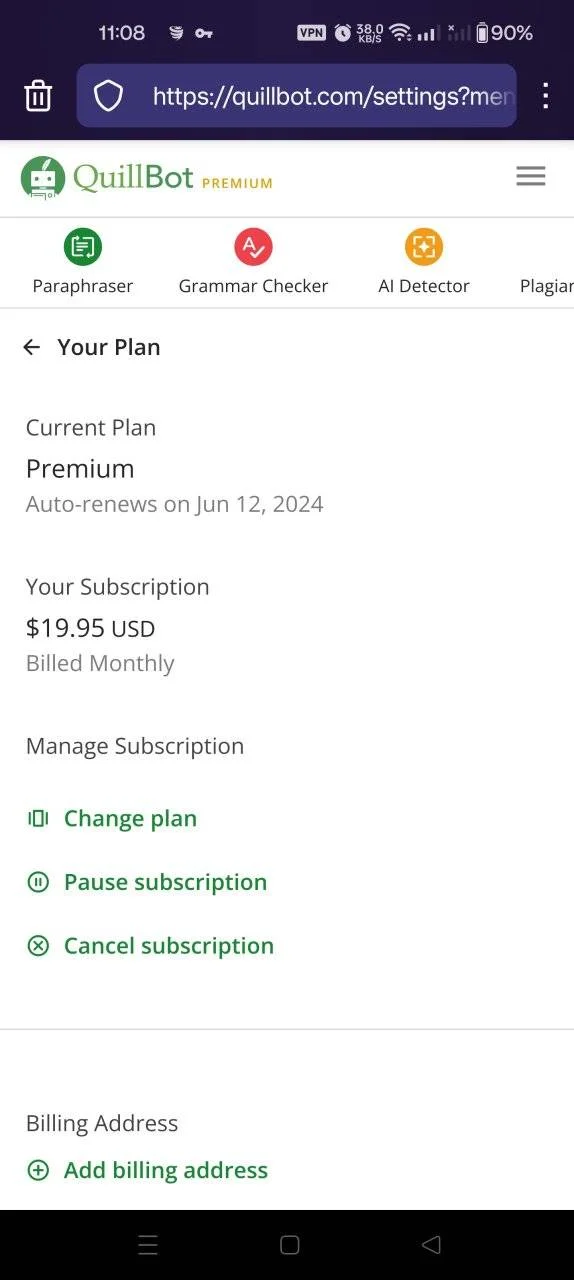The height and width of the screenshot is (1280, 574).
Task: Open the browser three-dot overflow menu
Action: click(545, 96)
